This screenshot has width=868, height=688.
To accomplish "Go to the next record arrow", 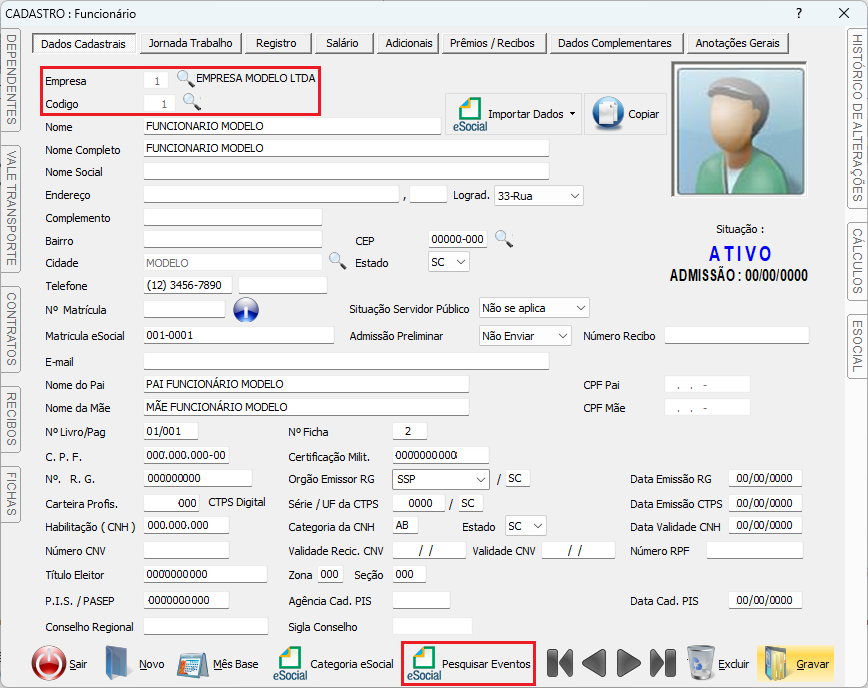I will pyautogui.click(x=629, y=663).
